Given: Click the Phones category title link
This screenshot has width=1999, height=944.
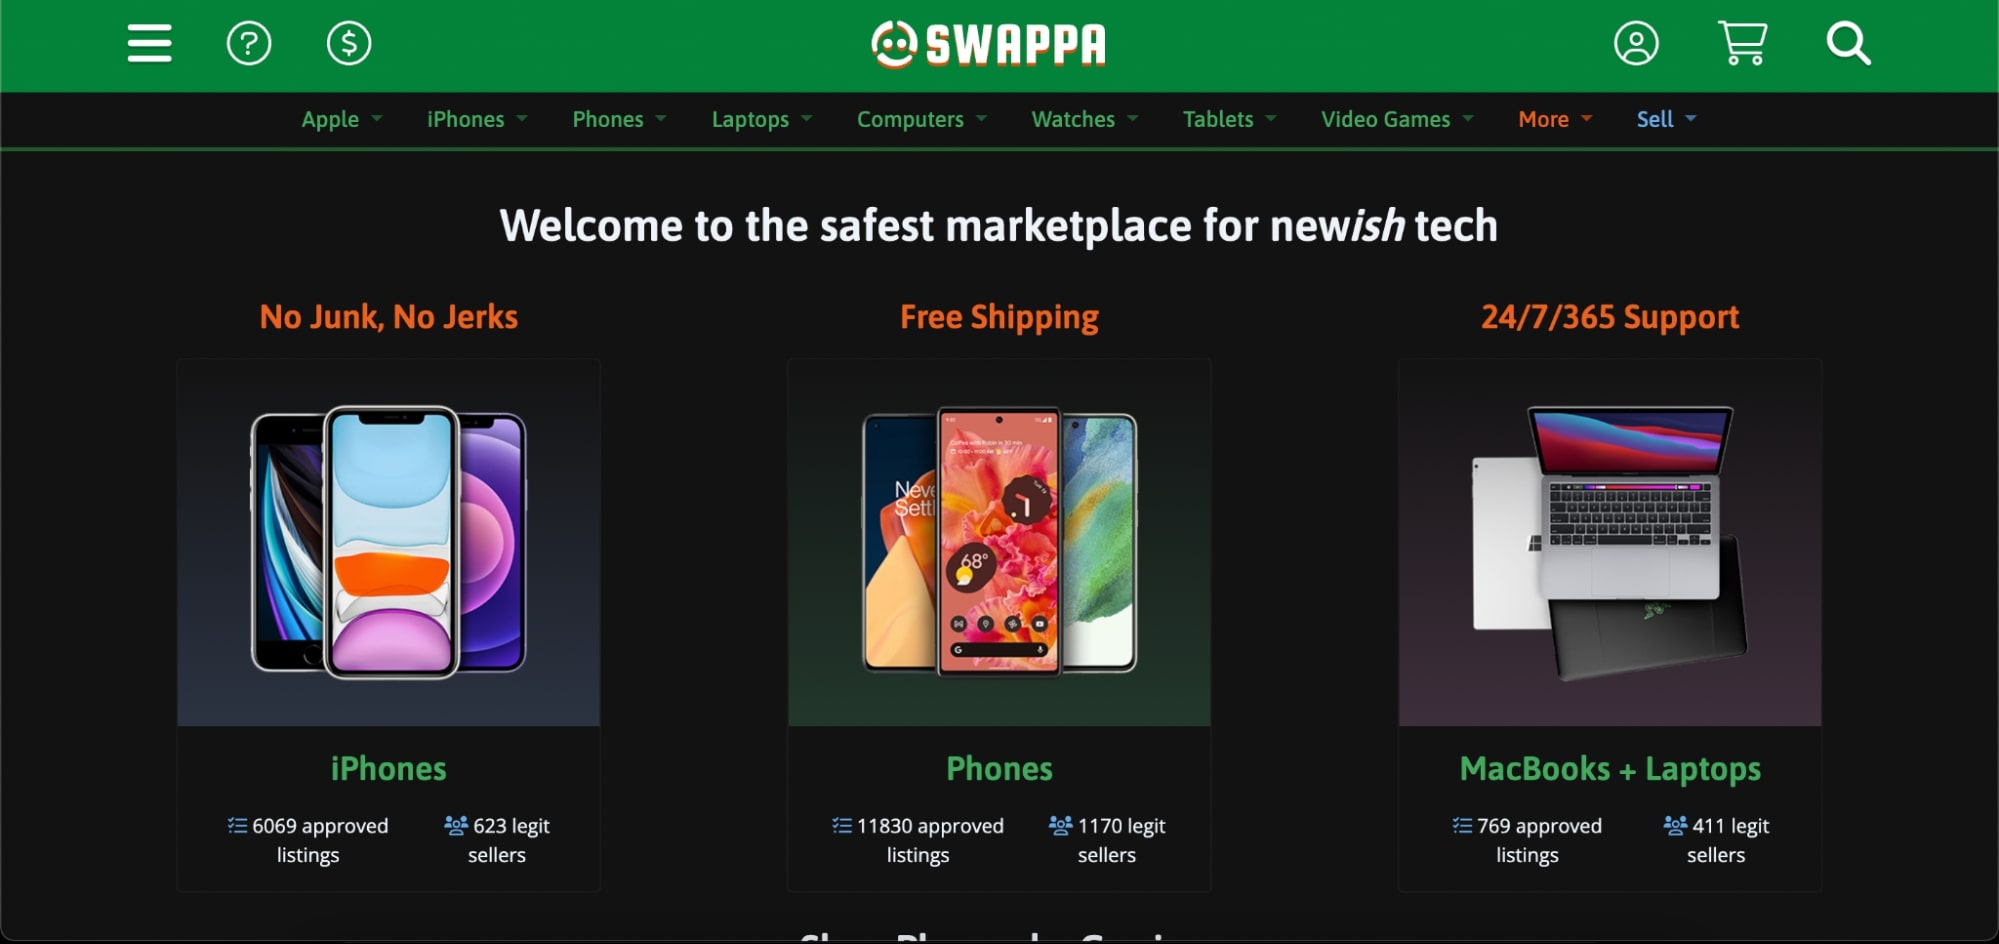Looking at the screenshot, I should click(x=999, y=768).
